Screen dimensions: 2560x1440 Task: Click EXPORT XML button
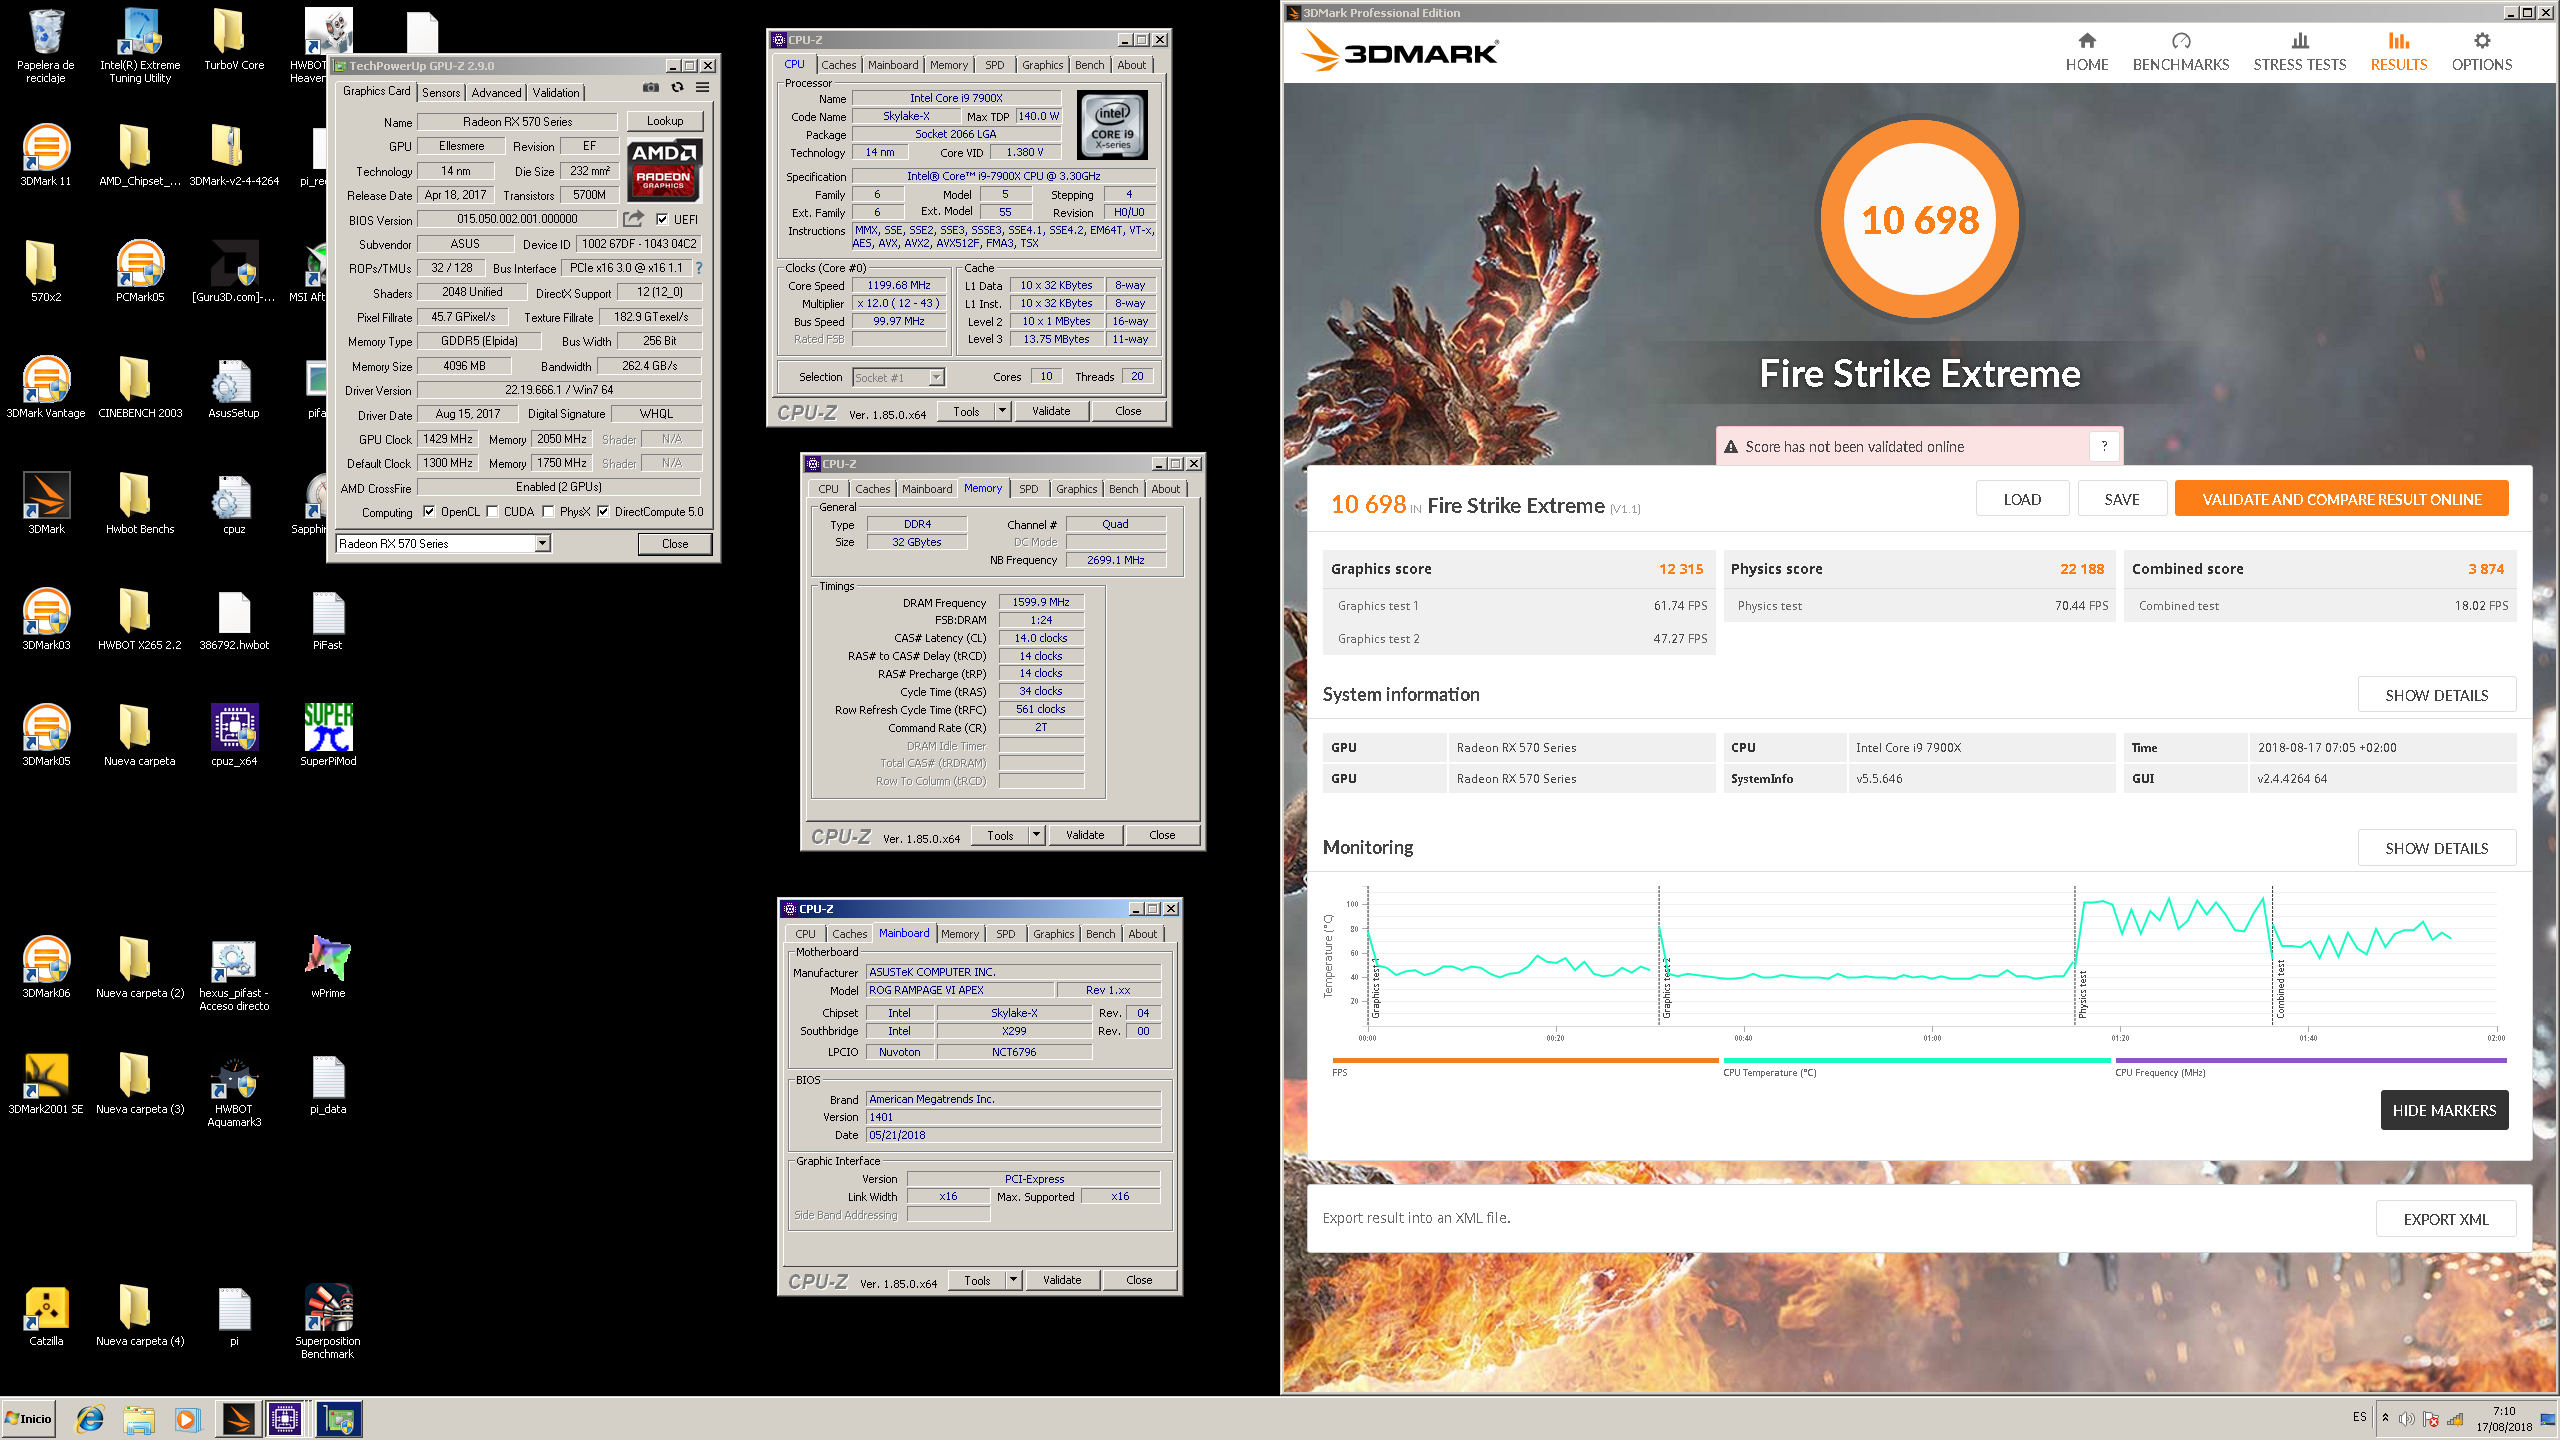click(x=2445, y=1219)
